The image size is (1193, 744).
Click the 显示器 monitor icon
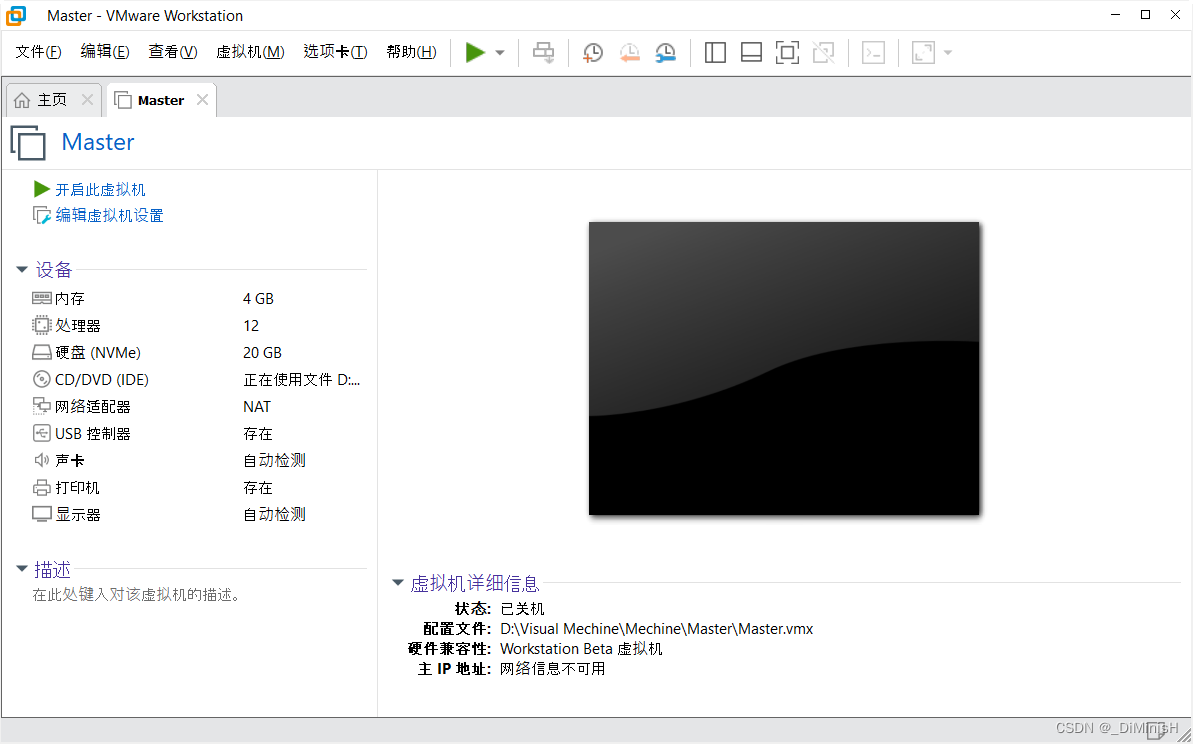coord(42,514)
